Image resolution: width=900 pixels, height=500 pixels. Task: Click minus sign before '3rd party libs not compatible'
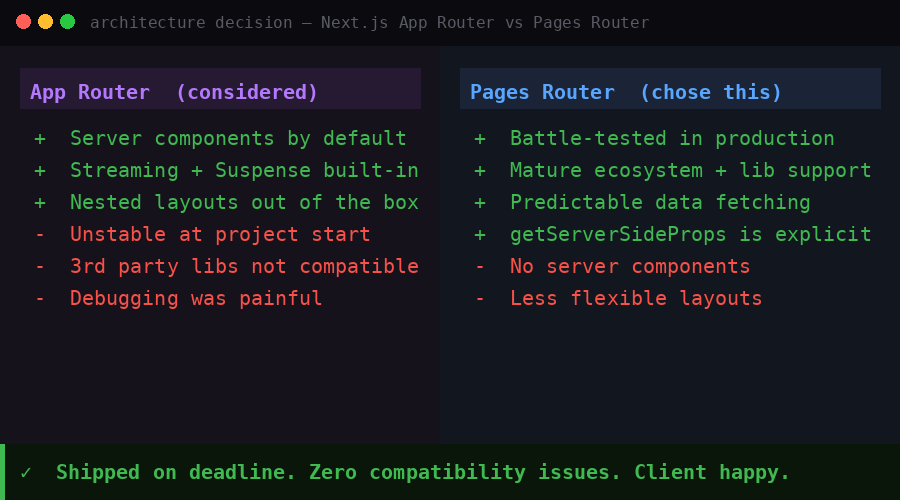click(40, 267)
